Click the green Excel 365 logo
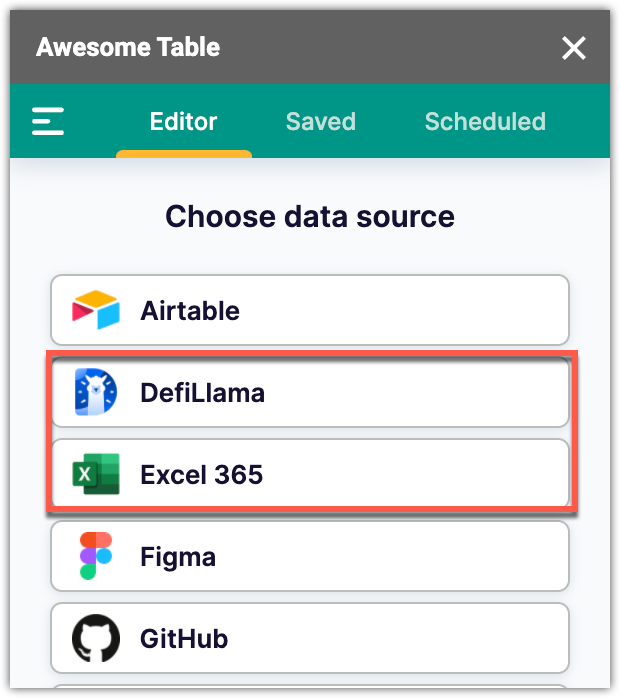Screen dimensions: 620x698 coord(96,475)
